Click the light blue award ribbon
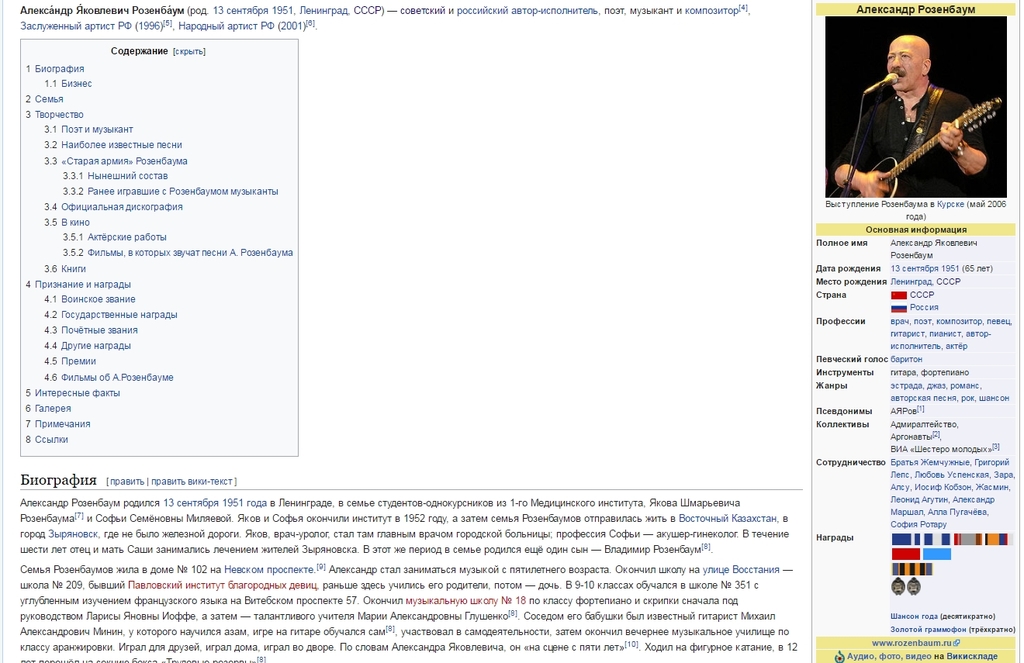The height and width of the screenshot is (663, 1024). point(937,554)
